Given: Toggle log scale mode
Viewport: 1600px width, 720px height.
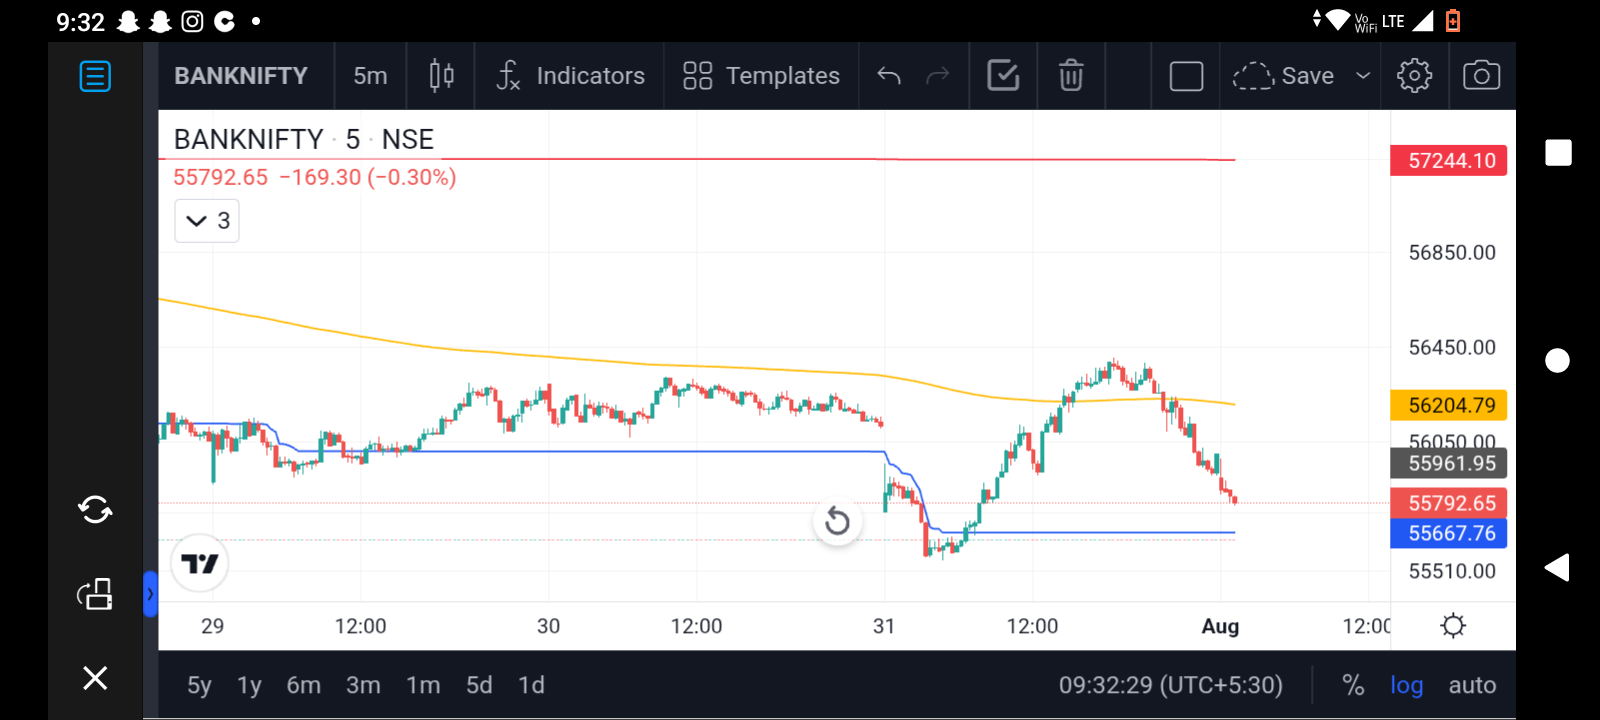Looking at the screenshot, I should click(1406, 685).
